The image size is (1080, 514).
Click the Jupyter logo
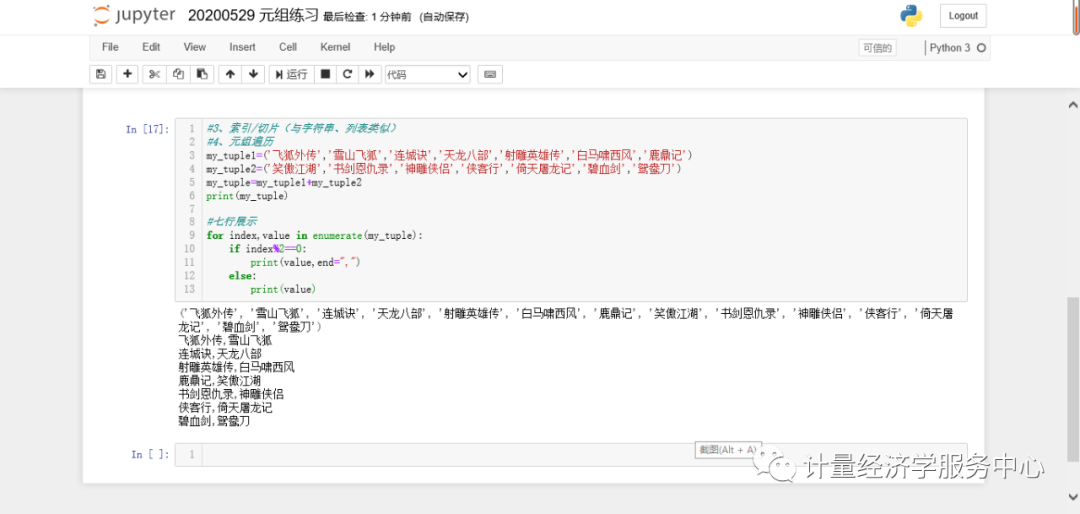click(x=134, y=16)
